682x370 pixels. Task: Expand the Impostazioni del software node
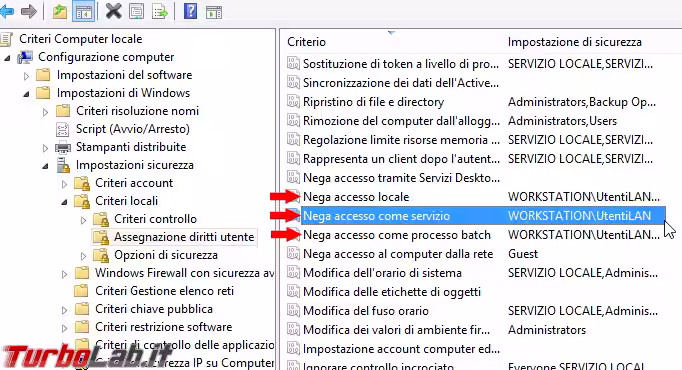tap(26, 76)
